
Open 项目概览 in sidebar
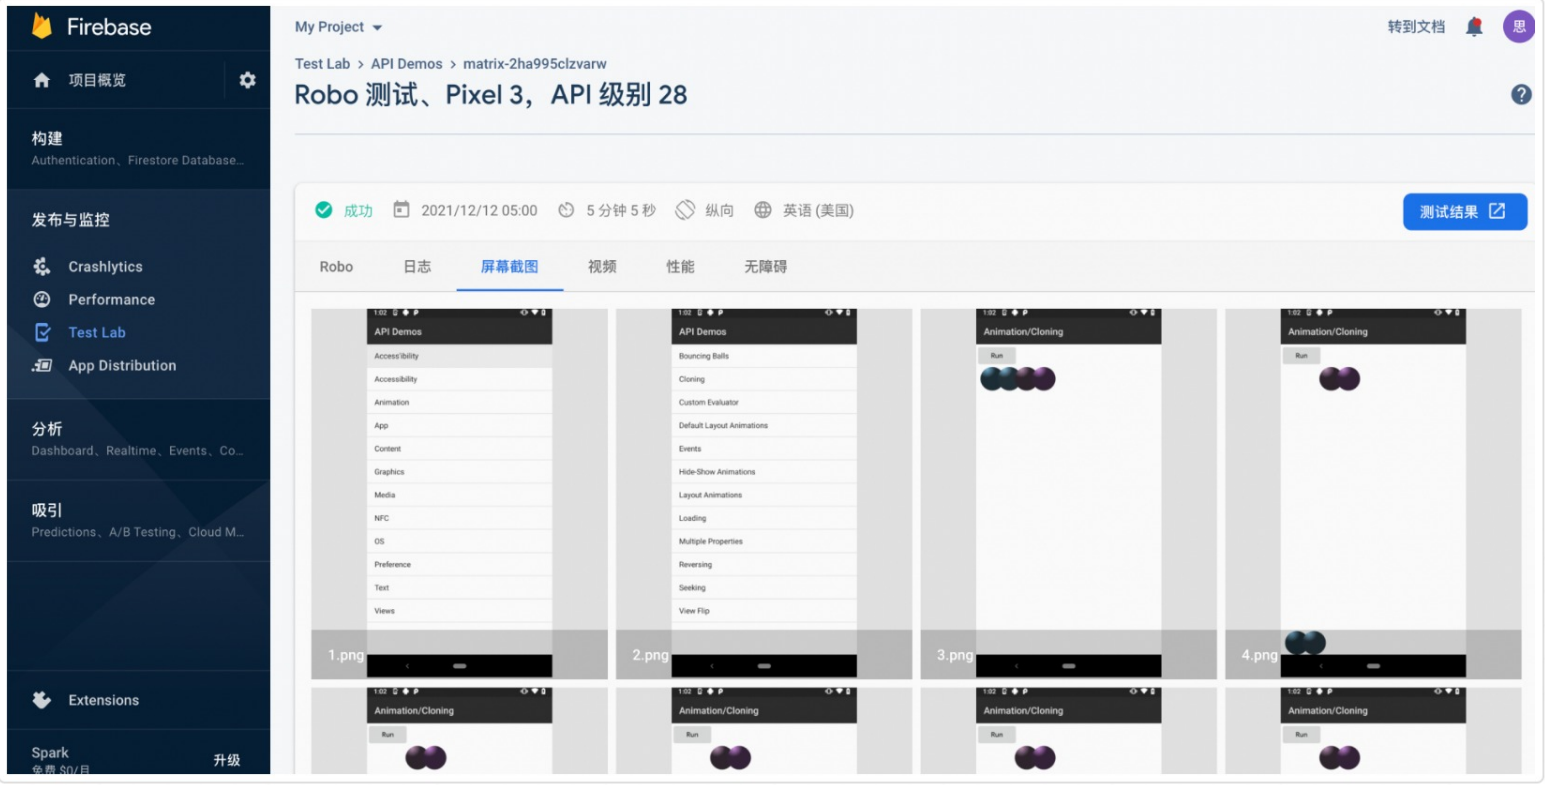pyautogui.click(x=97, y=80)
